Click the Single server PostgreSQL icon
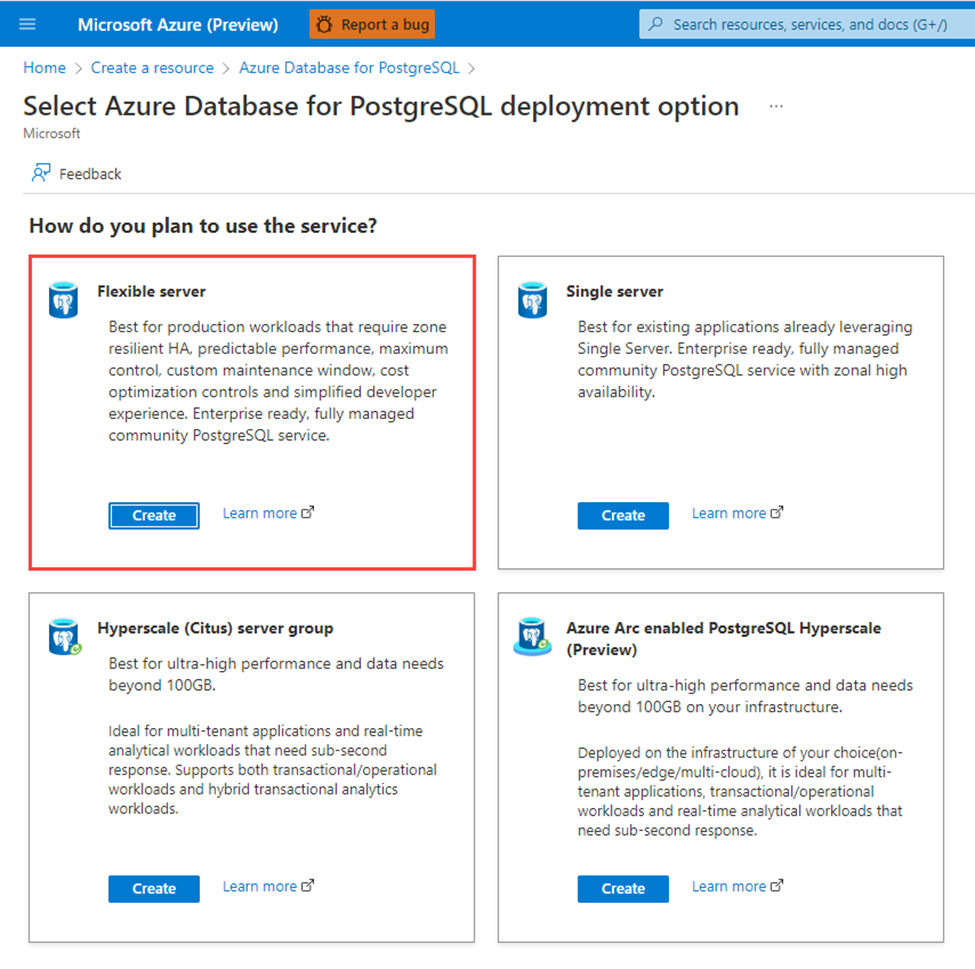The width and height of the screenshot is (975, 969). pos(532,299)
